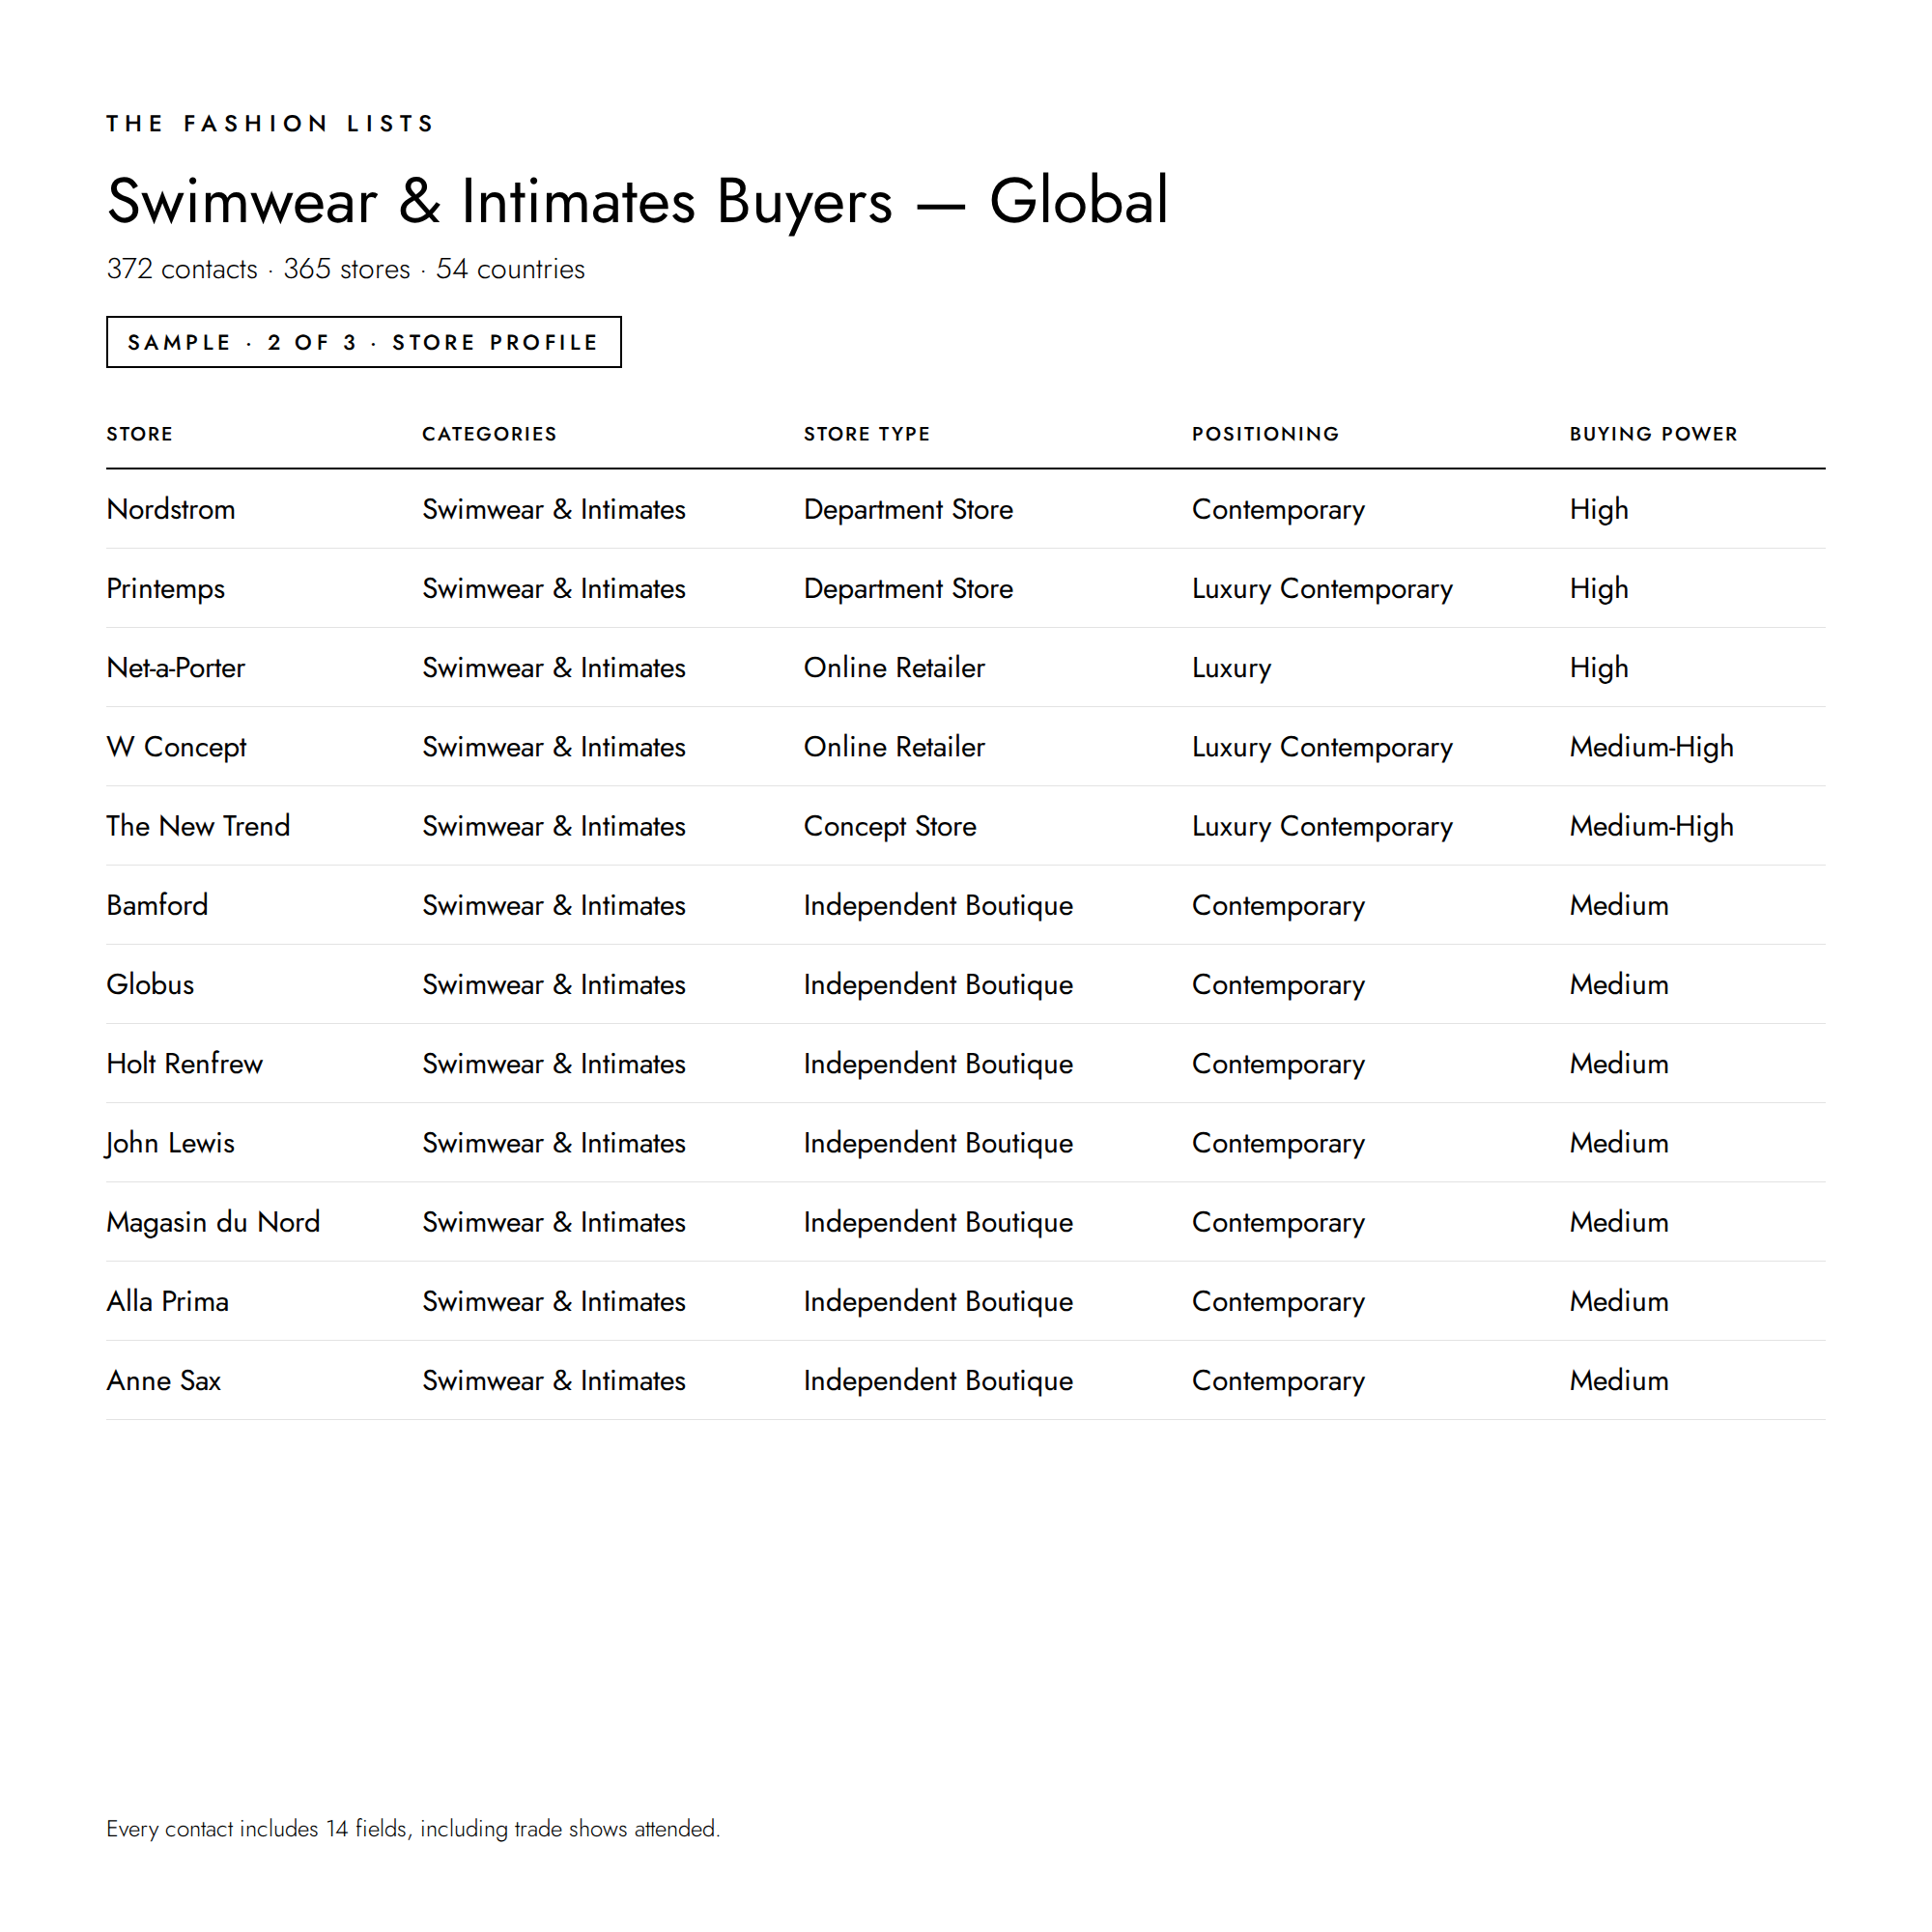Click 'Concept Store' in The New Trend row
1932x1932 pixels.
(x=890, y=826)
